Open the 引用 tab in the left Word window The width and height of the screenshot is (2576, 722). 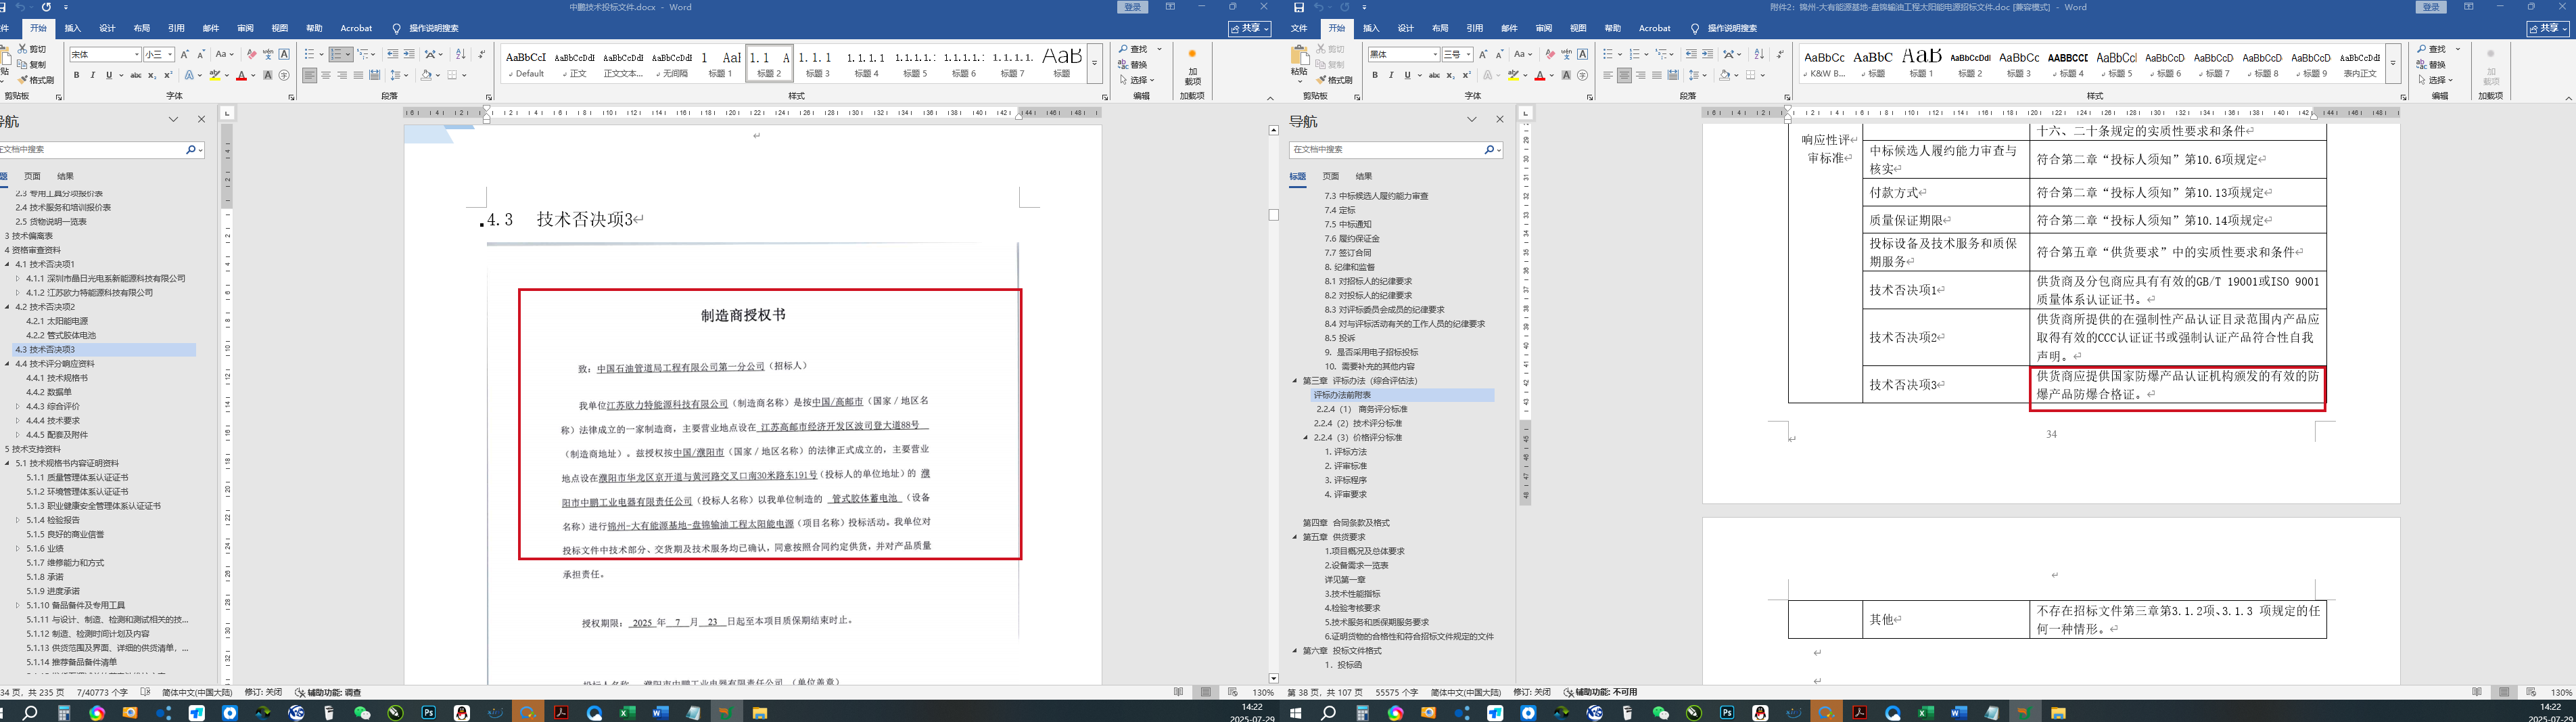tap(176, 28)
